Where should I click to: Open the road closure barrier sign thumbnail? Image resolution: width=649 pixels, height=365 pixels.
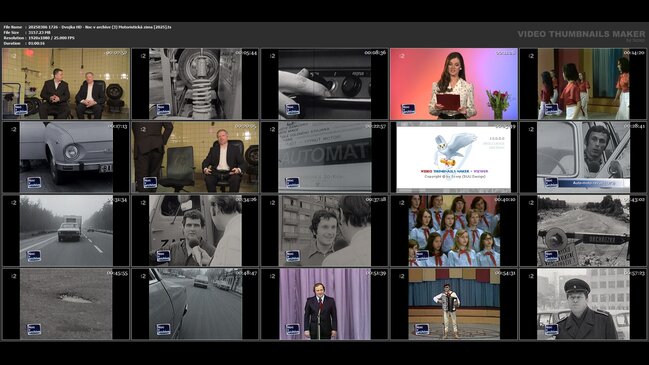tap(583, 231)
